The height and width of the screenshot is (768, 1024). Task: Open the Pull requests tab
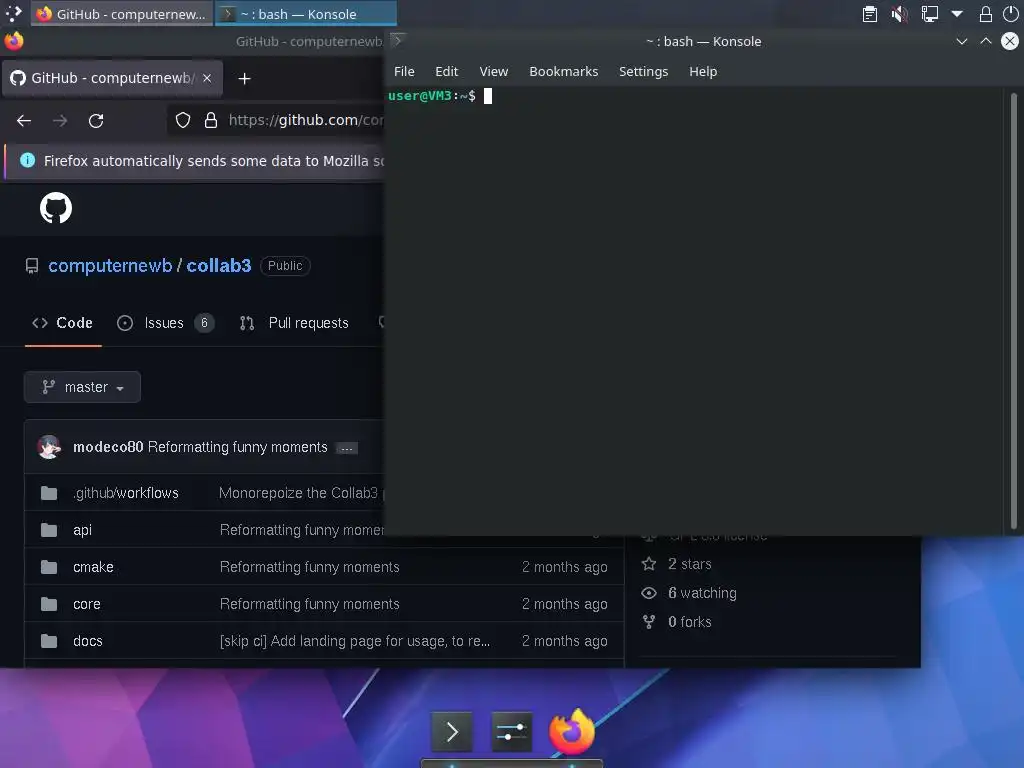294,323
